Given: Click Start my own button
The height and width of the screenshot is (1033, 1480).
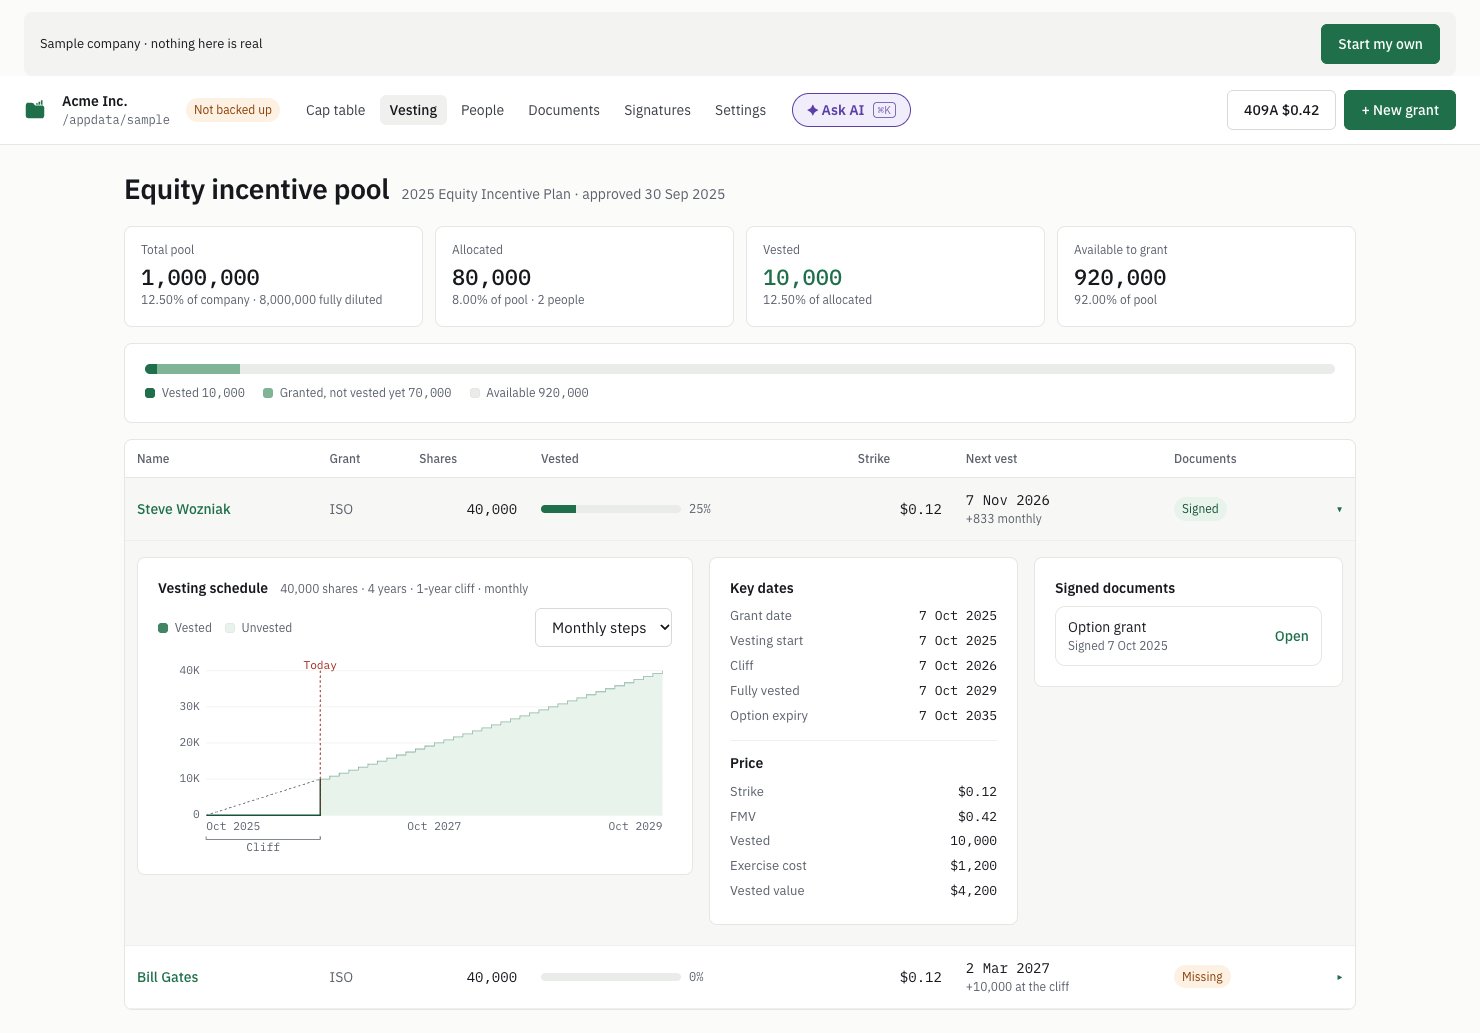Looking at the screenshot, I should point(1380,44).
